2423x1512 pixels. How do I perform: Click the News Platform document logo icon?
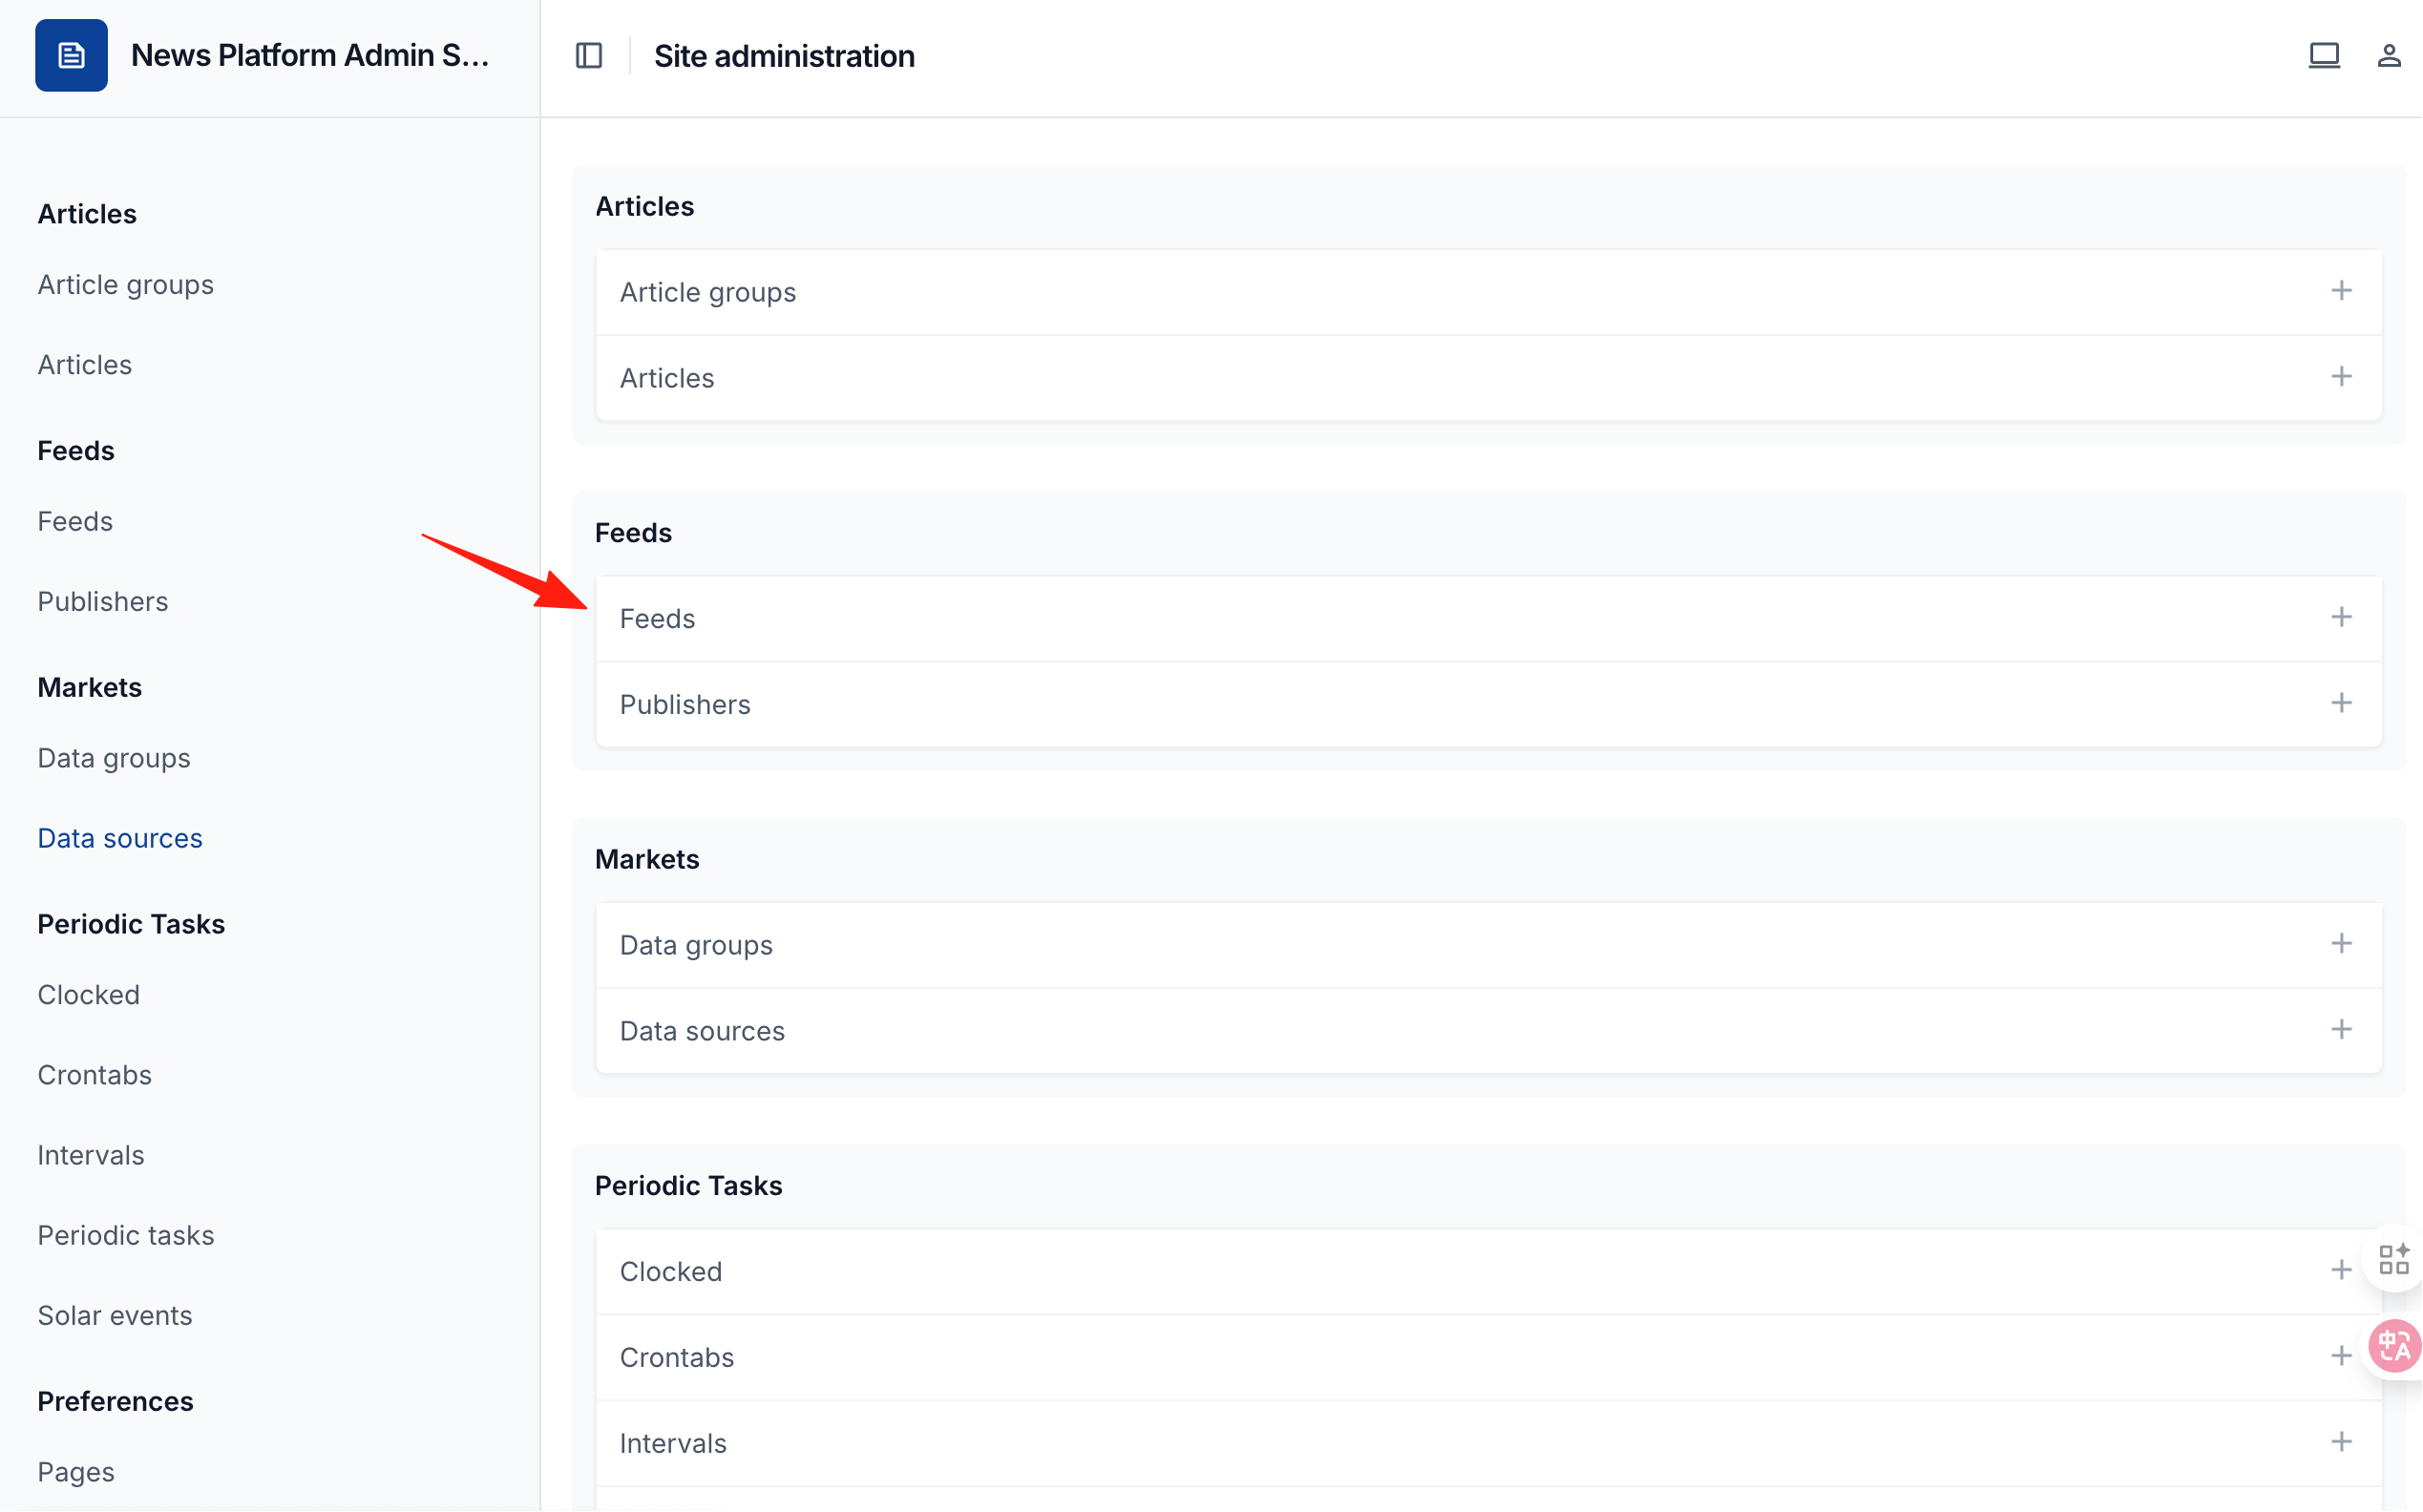(71, 56)
